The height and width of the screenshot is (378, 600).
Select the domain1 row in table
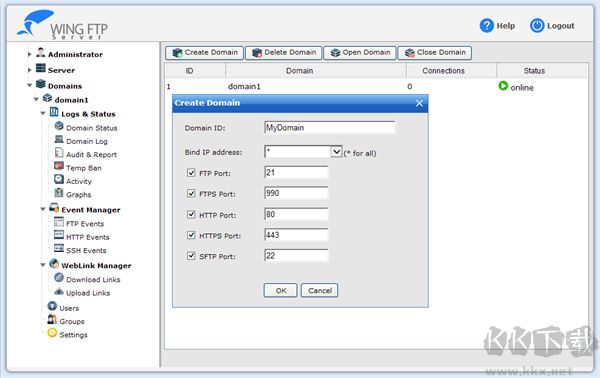(x=377, y=86)
